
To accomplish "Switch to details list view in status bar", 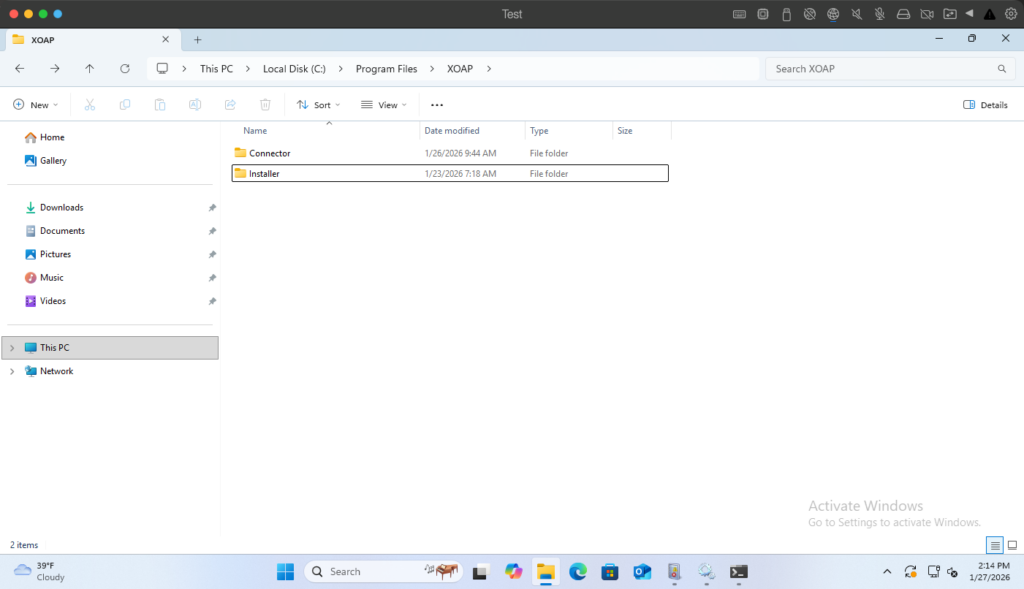I will 995,545.
